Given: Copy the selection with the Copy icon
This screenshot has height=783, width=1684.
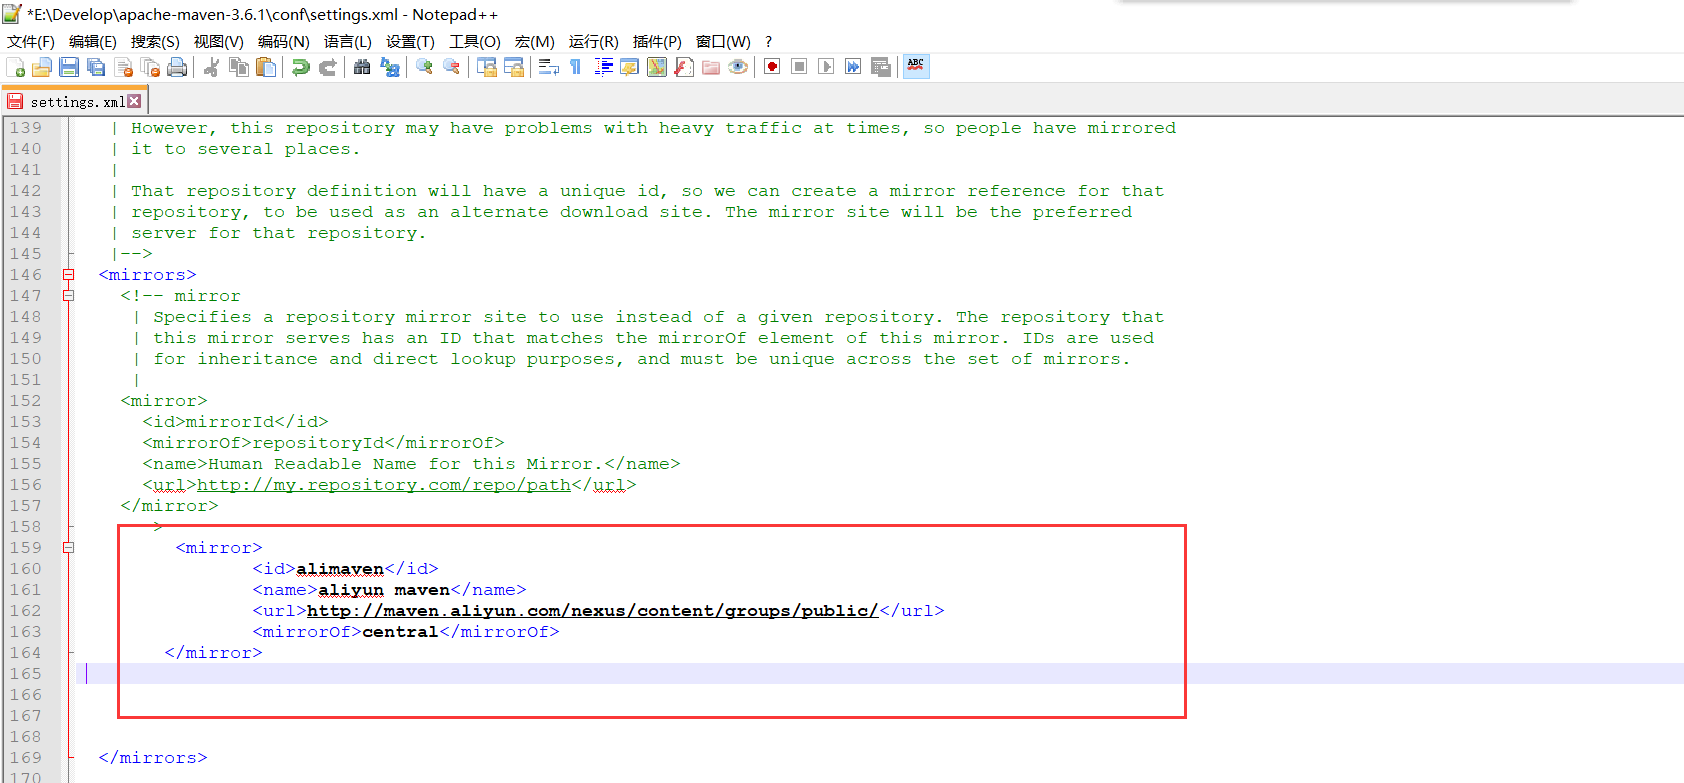Looking at the screenshot, I should click(x=239, y=67).
